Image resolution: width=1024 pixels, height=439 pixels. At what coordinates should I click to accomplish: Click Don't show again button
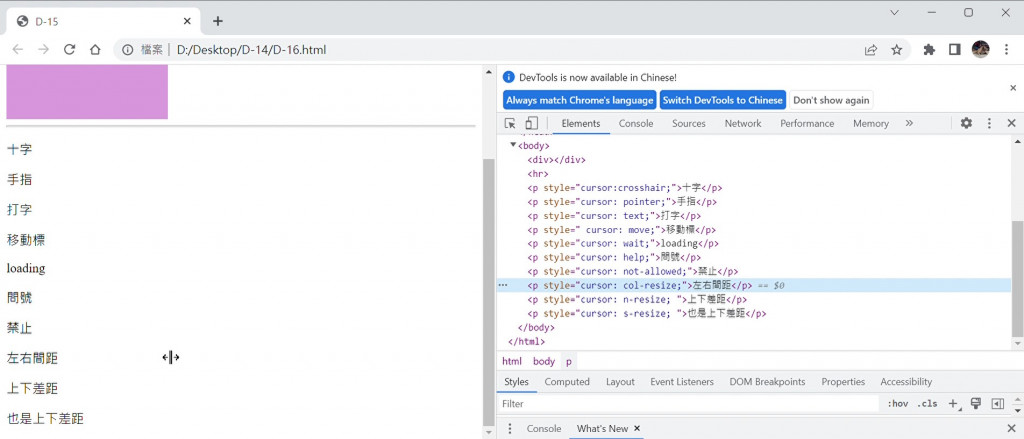click(831, 100)
